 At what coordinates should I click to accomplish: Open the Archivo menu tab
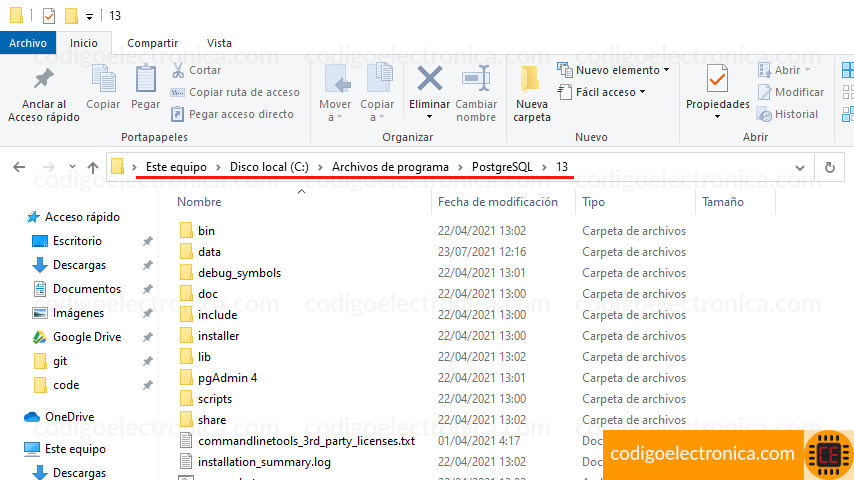click(x=28, y=43)
